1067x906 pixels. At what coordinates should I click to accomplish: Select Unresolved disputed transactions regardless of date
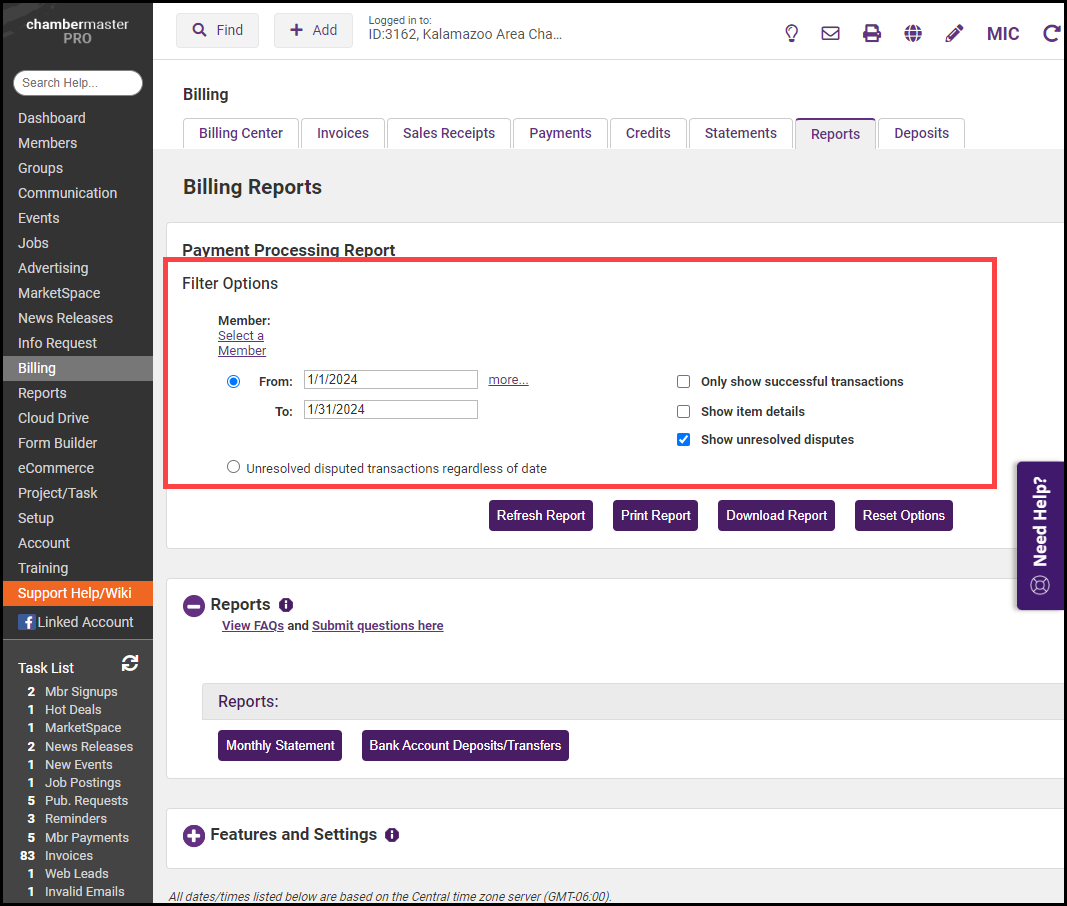pyautogui.click(x=234, y=467)
